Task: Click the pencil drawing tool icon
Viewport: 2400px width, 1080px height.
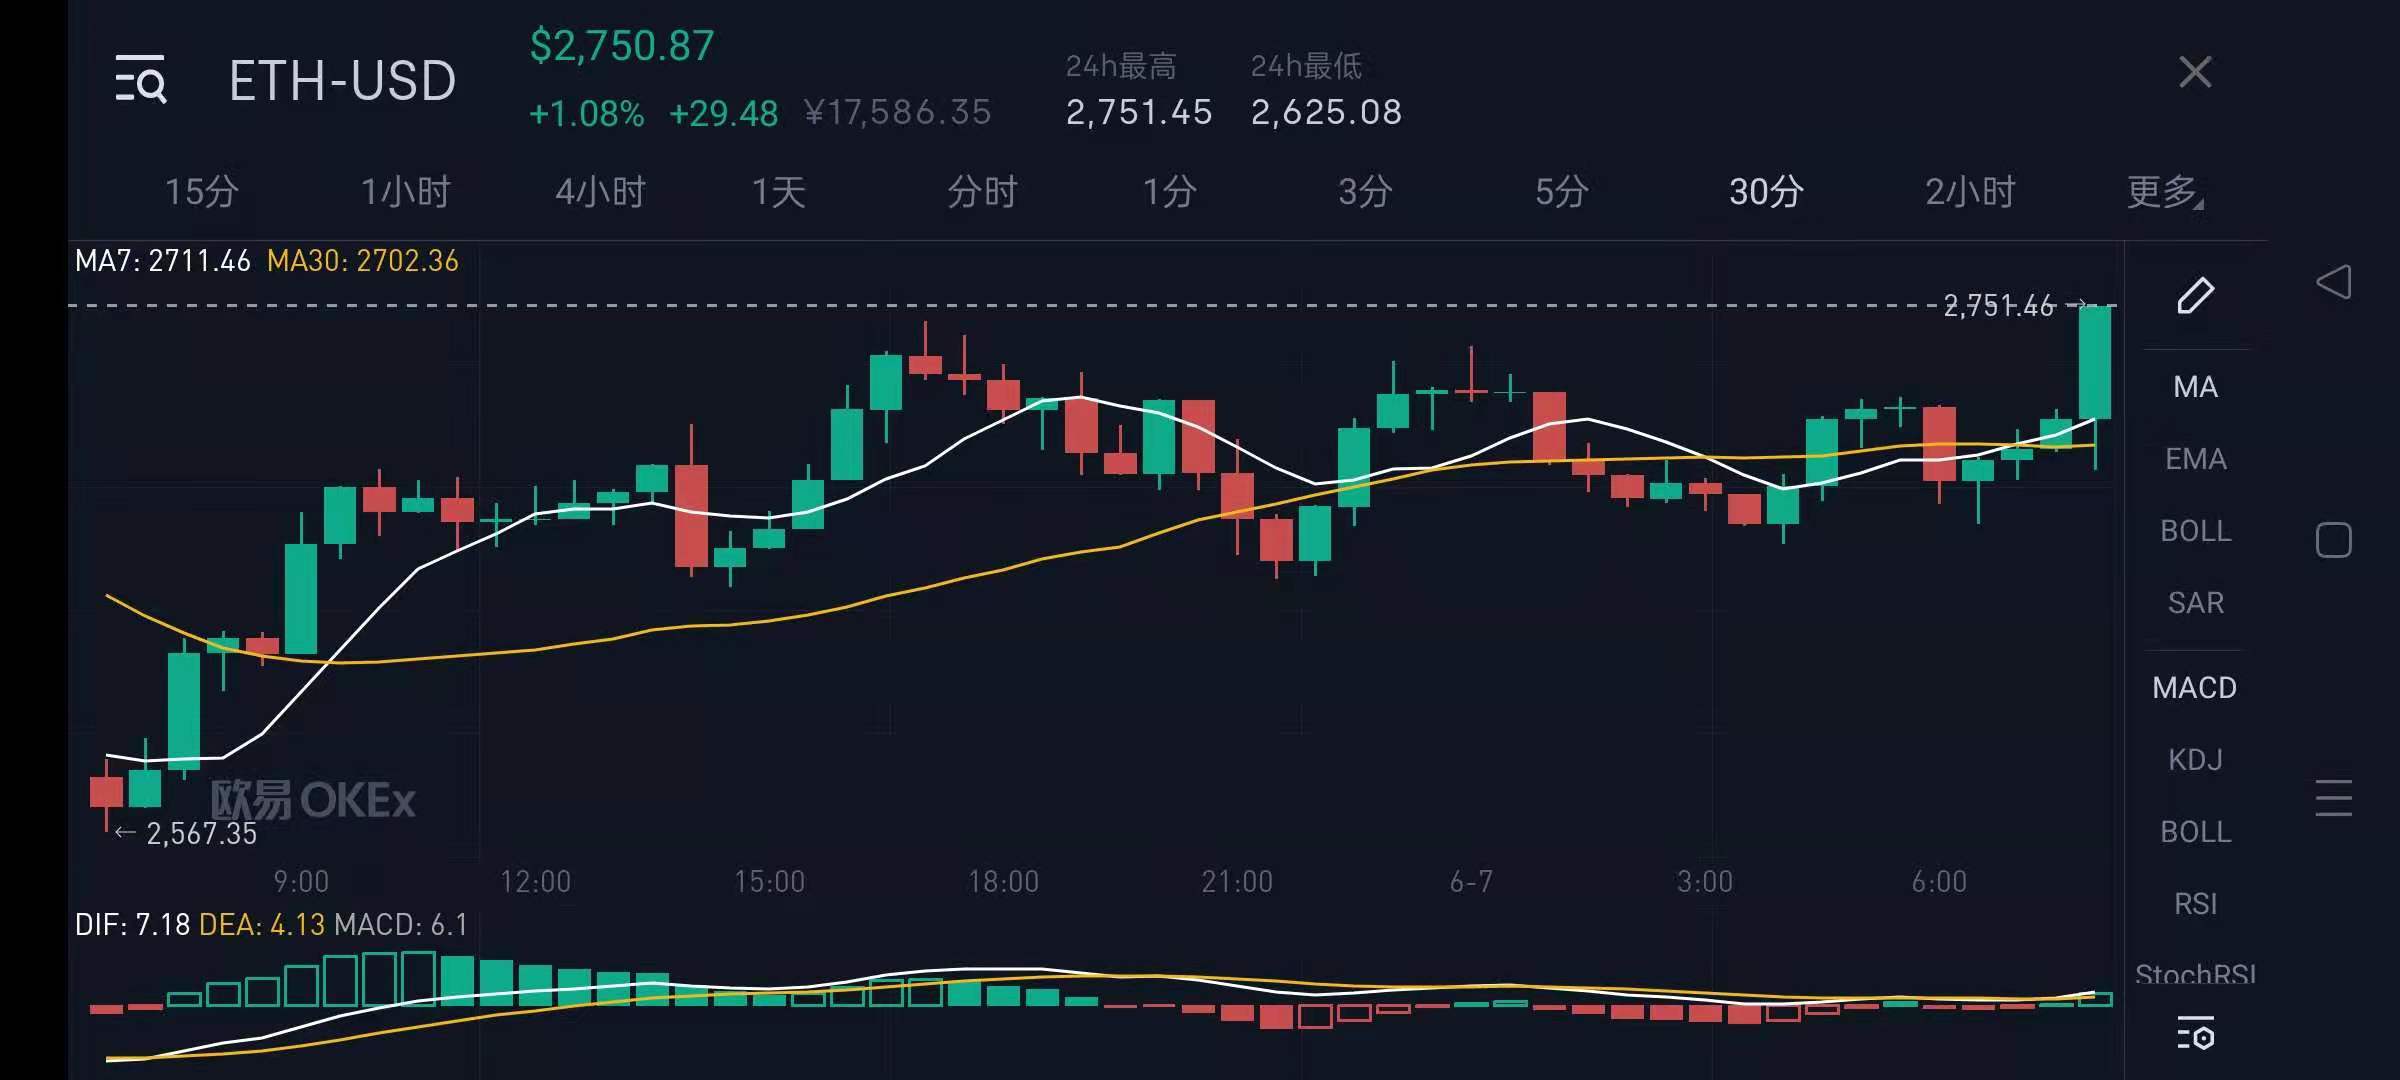Action: pyautogui.click(x=2195, y=296)
